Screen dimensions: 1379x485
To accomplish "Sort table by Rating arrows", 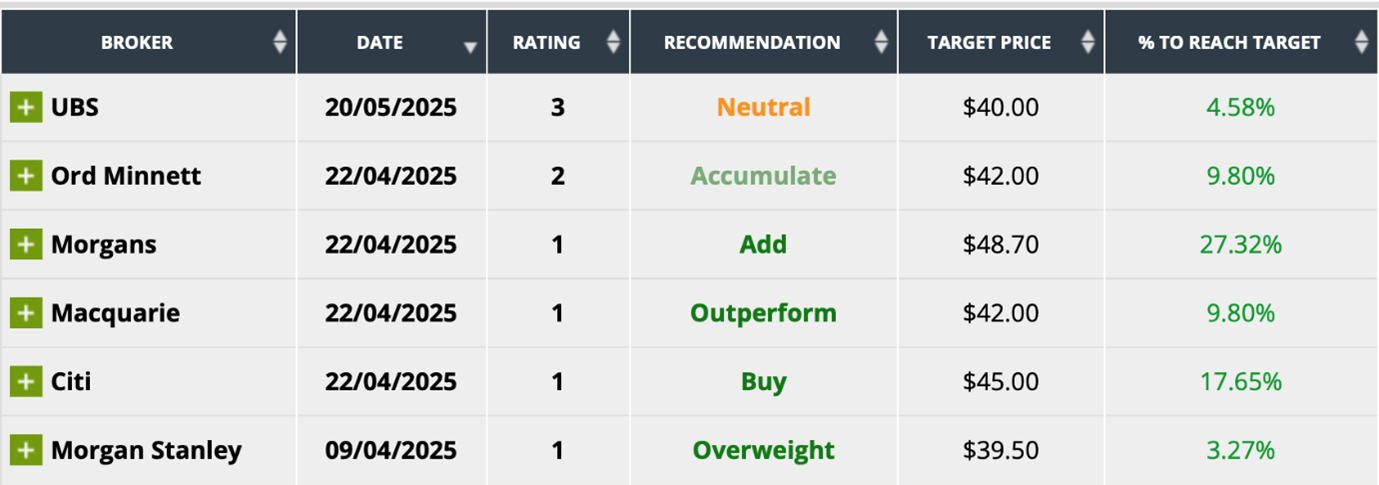I will pyautogui.click(x=613, y=42).
